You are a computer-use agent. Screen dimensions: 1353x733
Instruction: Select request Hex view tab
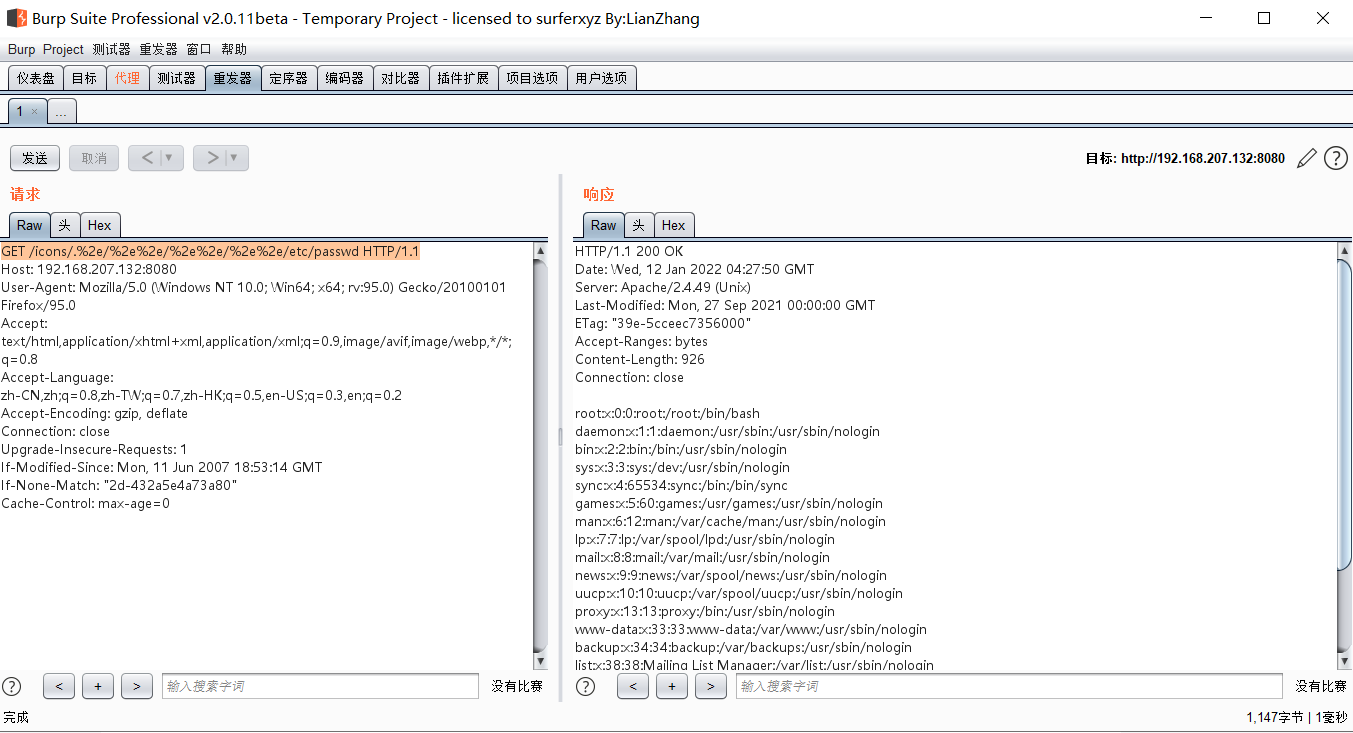point(100,225)
